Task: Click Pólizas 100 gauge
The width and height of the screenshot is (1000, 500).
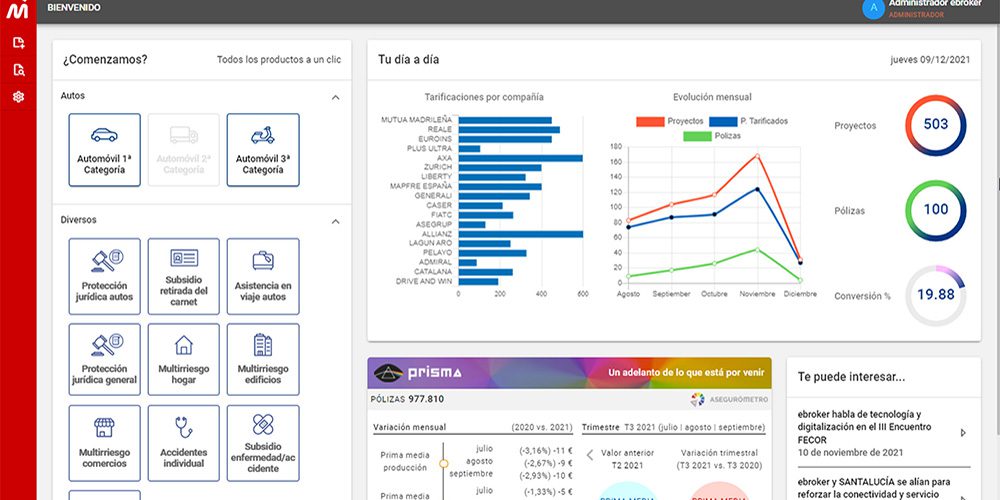Action: 936,210
